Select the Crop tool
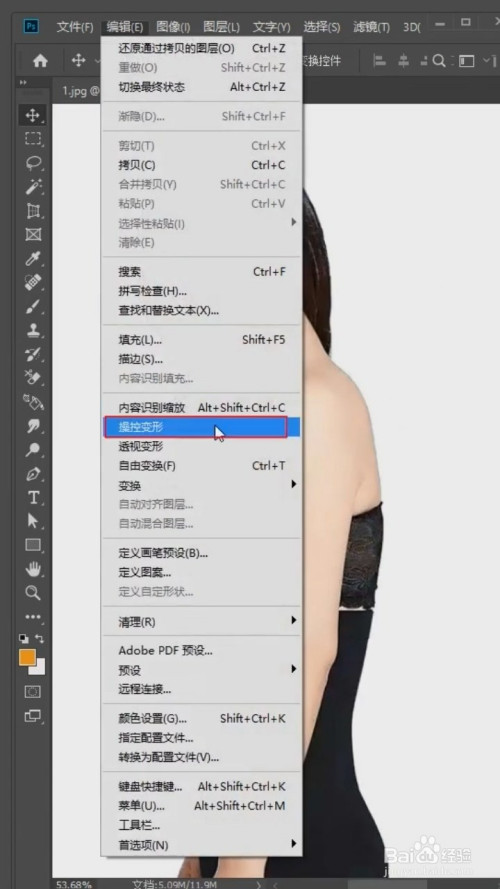 click(x=33, y=211)
